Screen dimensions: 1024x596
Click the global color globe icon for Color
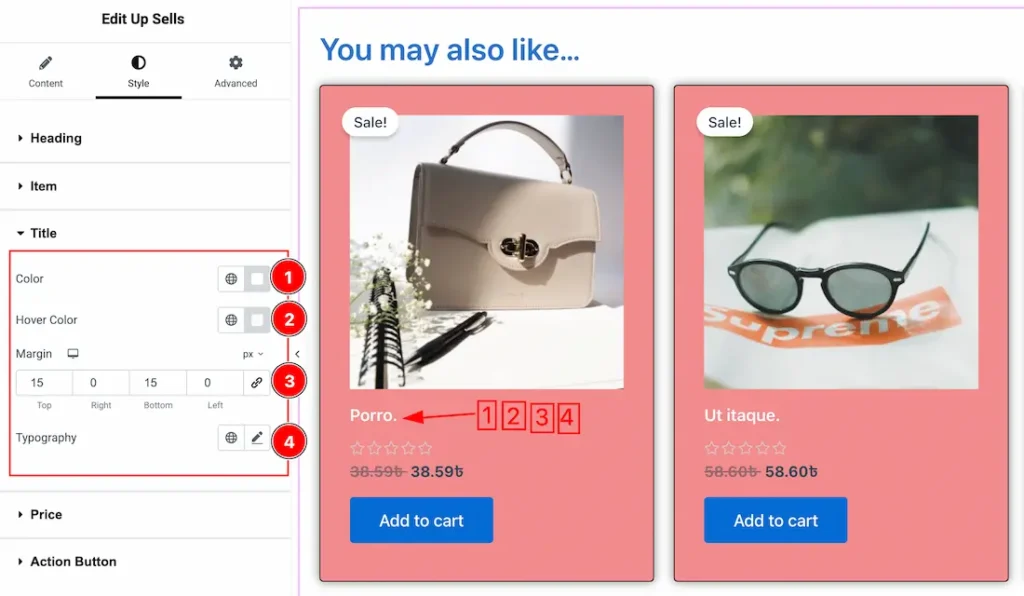point(231,279)
